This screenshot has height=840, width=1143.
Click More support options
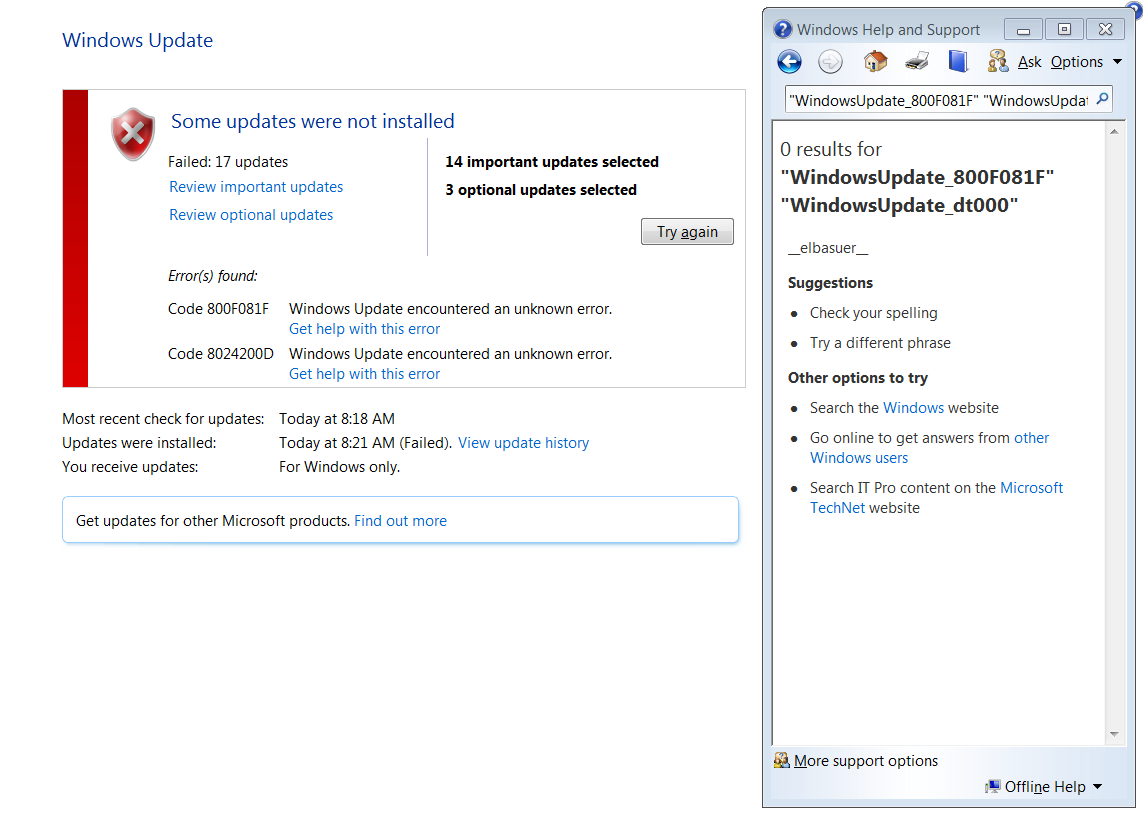(865, 761)
